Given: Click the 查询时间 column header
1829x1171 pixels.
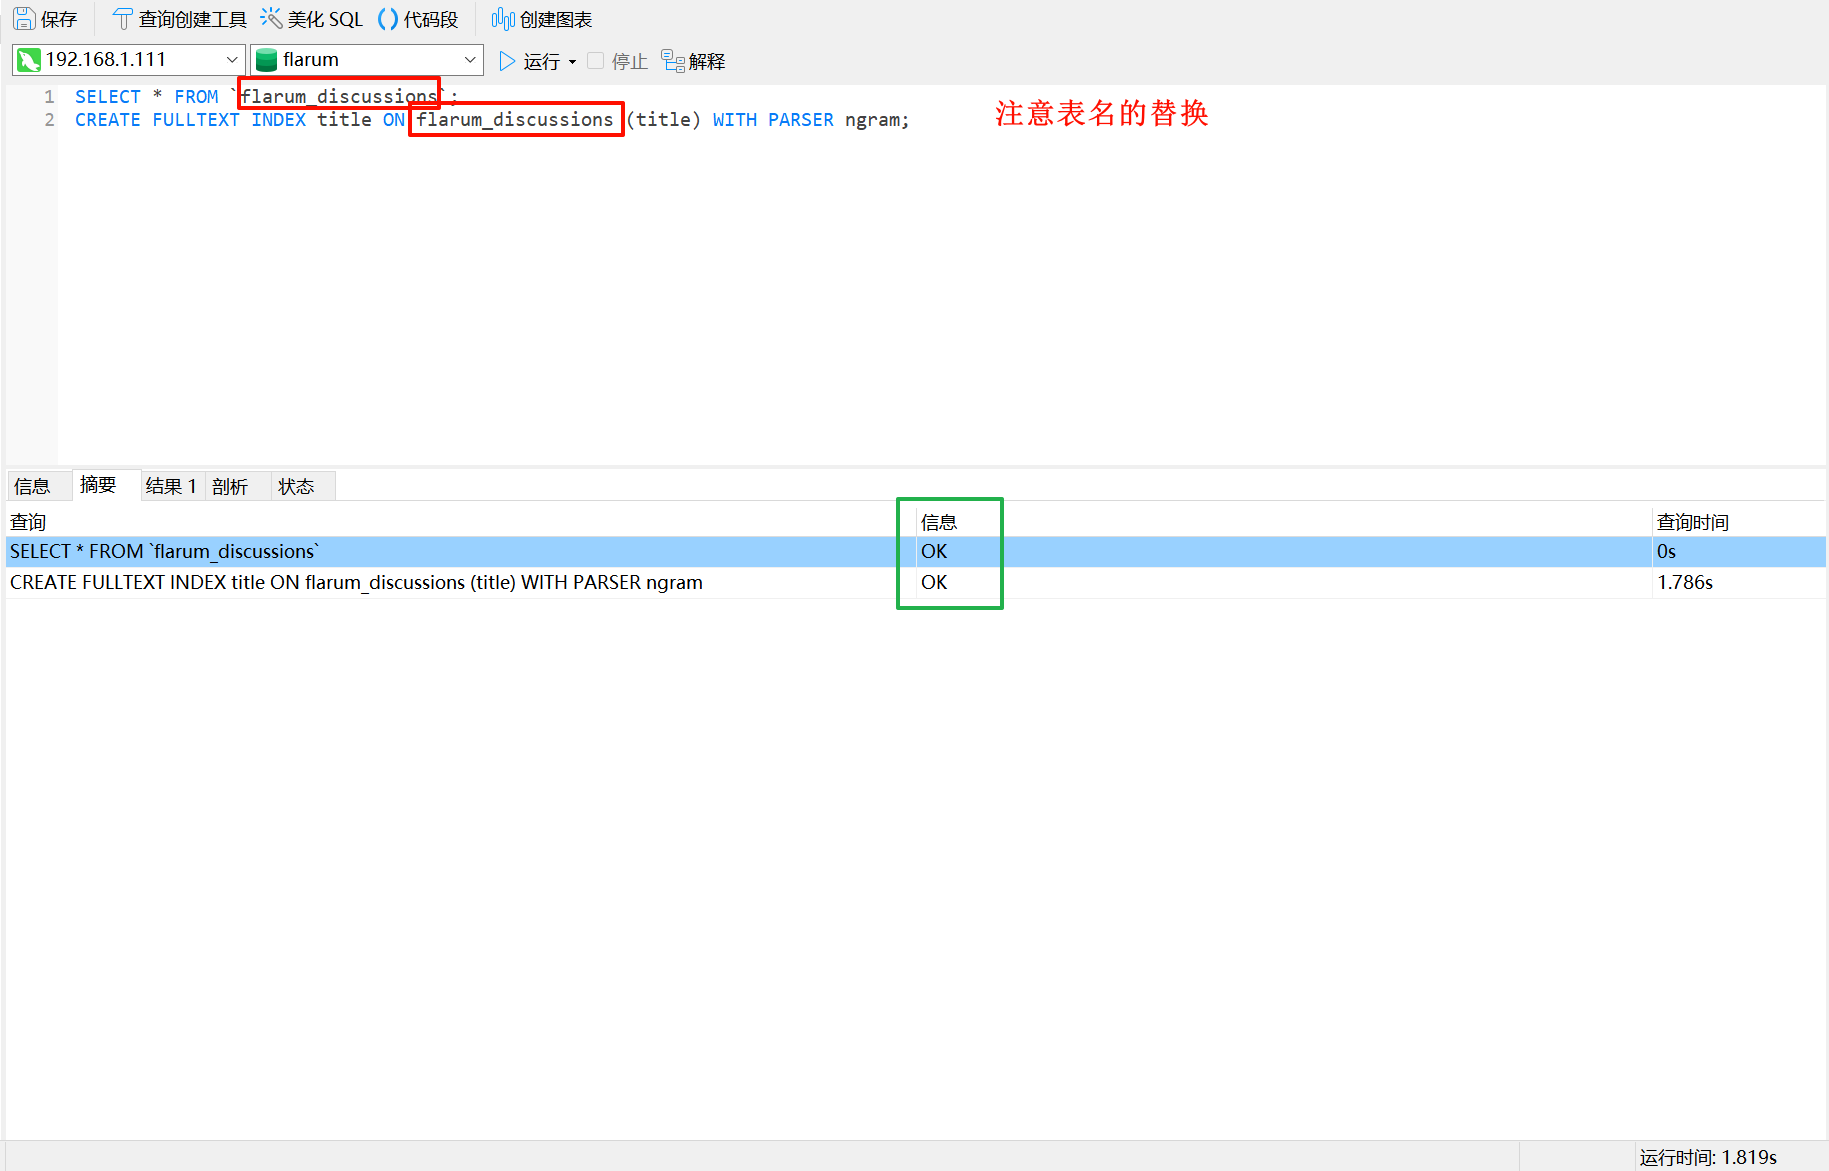Looking at the screenshot, I should [x=1692, y=522].
